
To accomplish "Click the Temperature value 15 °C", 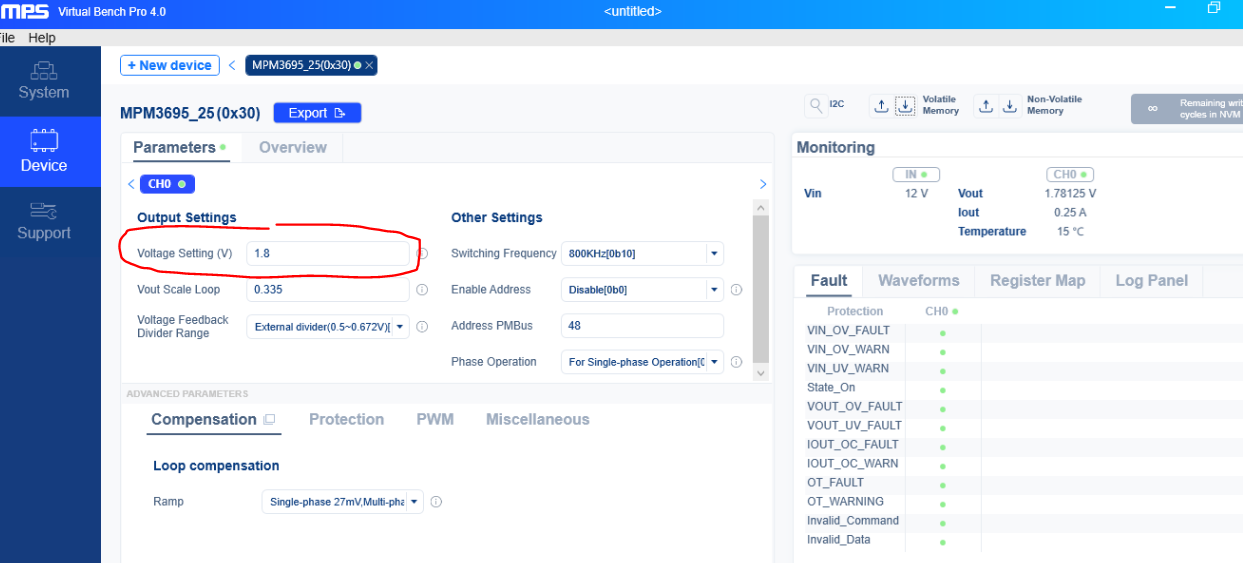I will [1070, 232].
